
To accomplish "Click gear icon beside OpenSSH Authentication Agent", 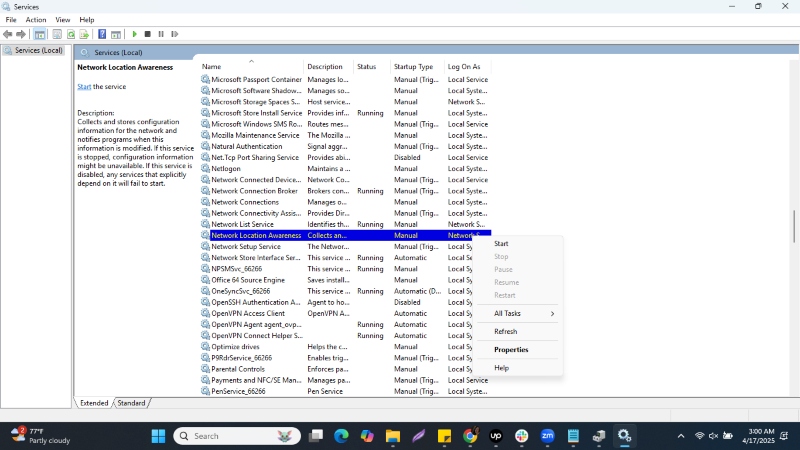I will [x=205, y=303].
